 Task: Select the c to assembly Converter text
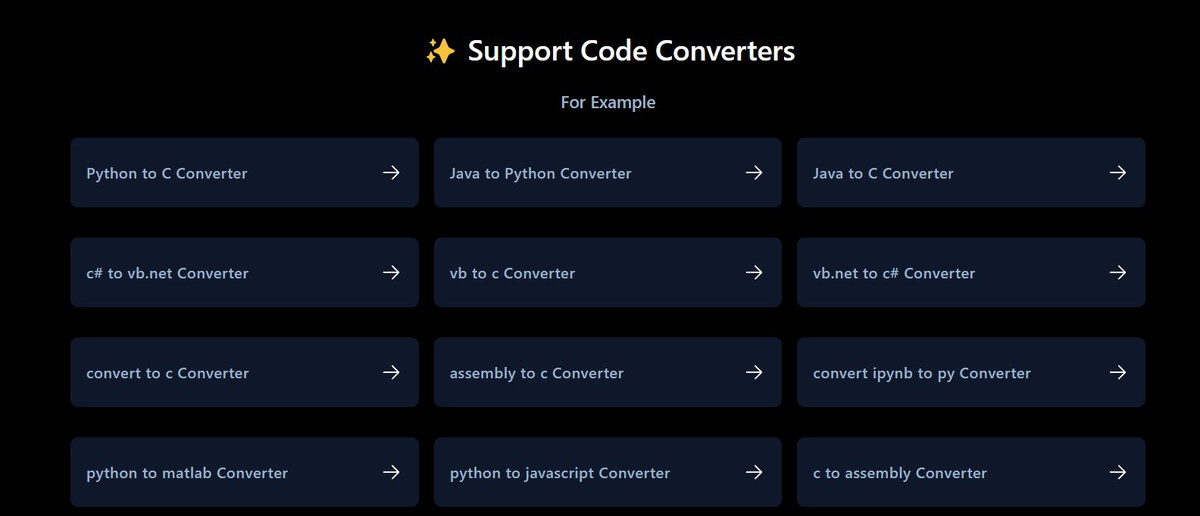[x=899, y=474]
